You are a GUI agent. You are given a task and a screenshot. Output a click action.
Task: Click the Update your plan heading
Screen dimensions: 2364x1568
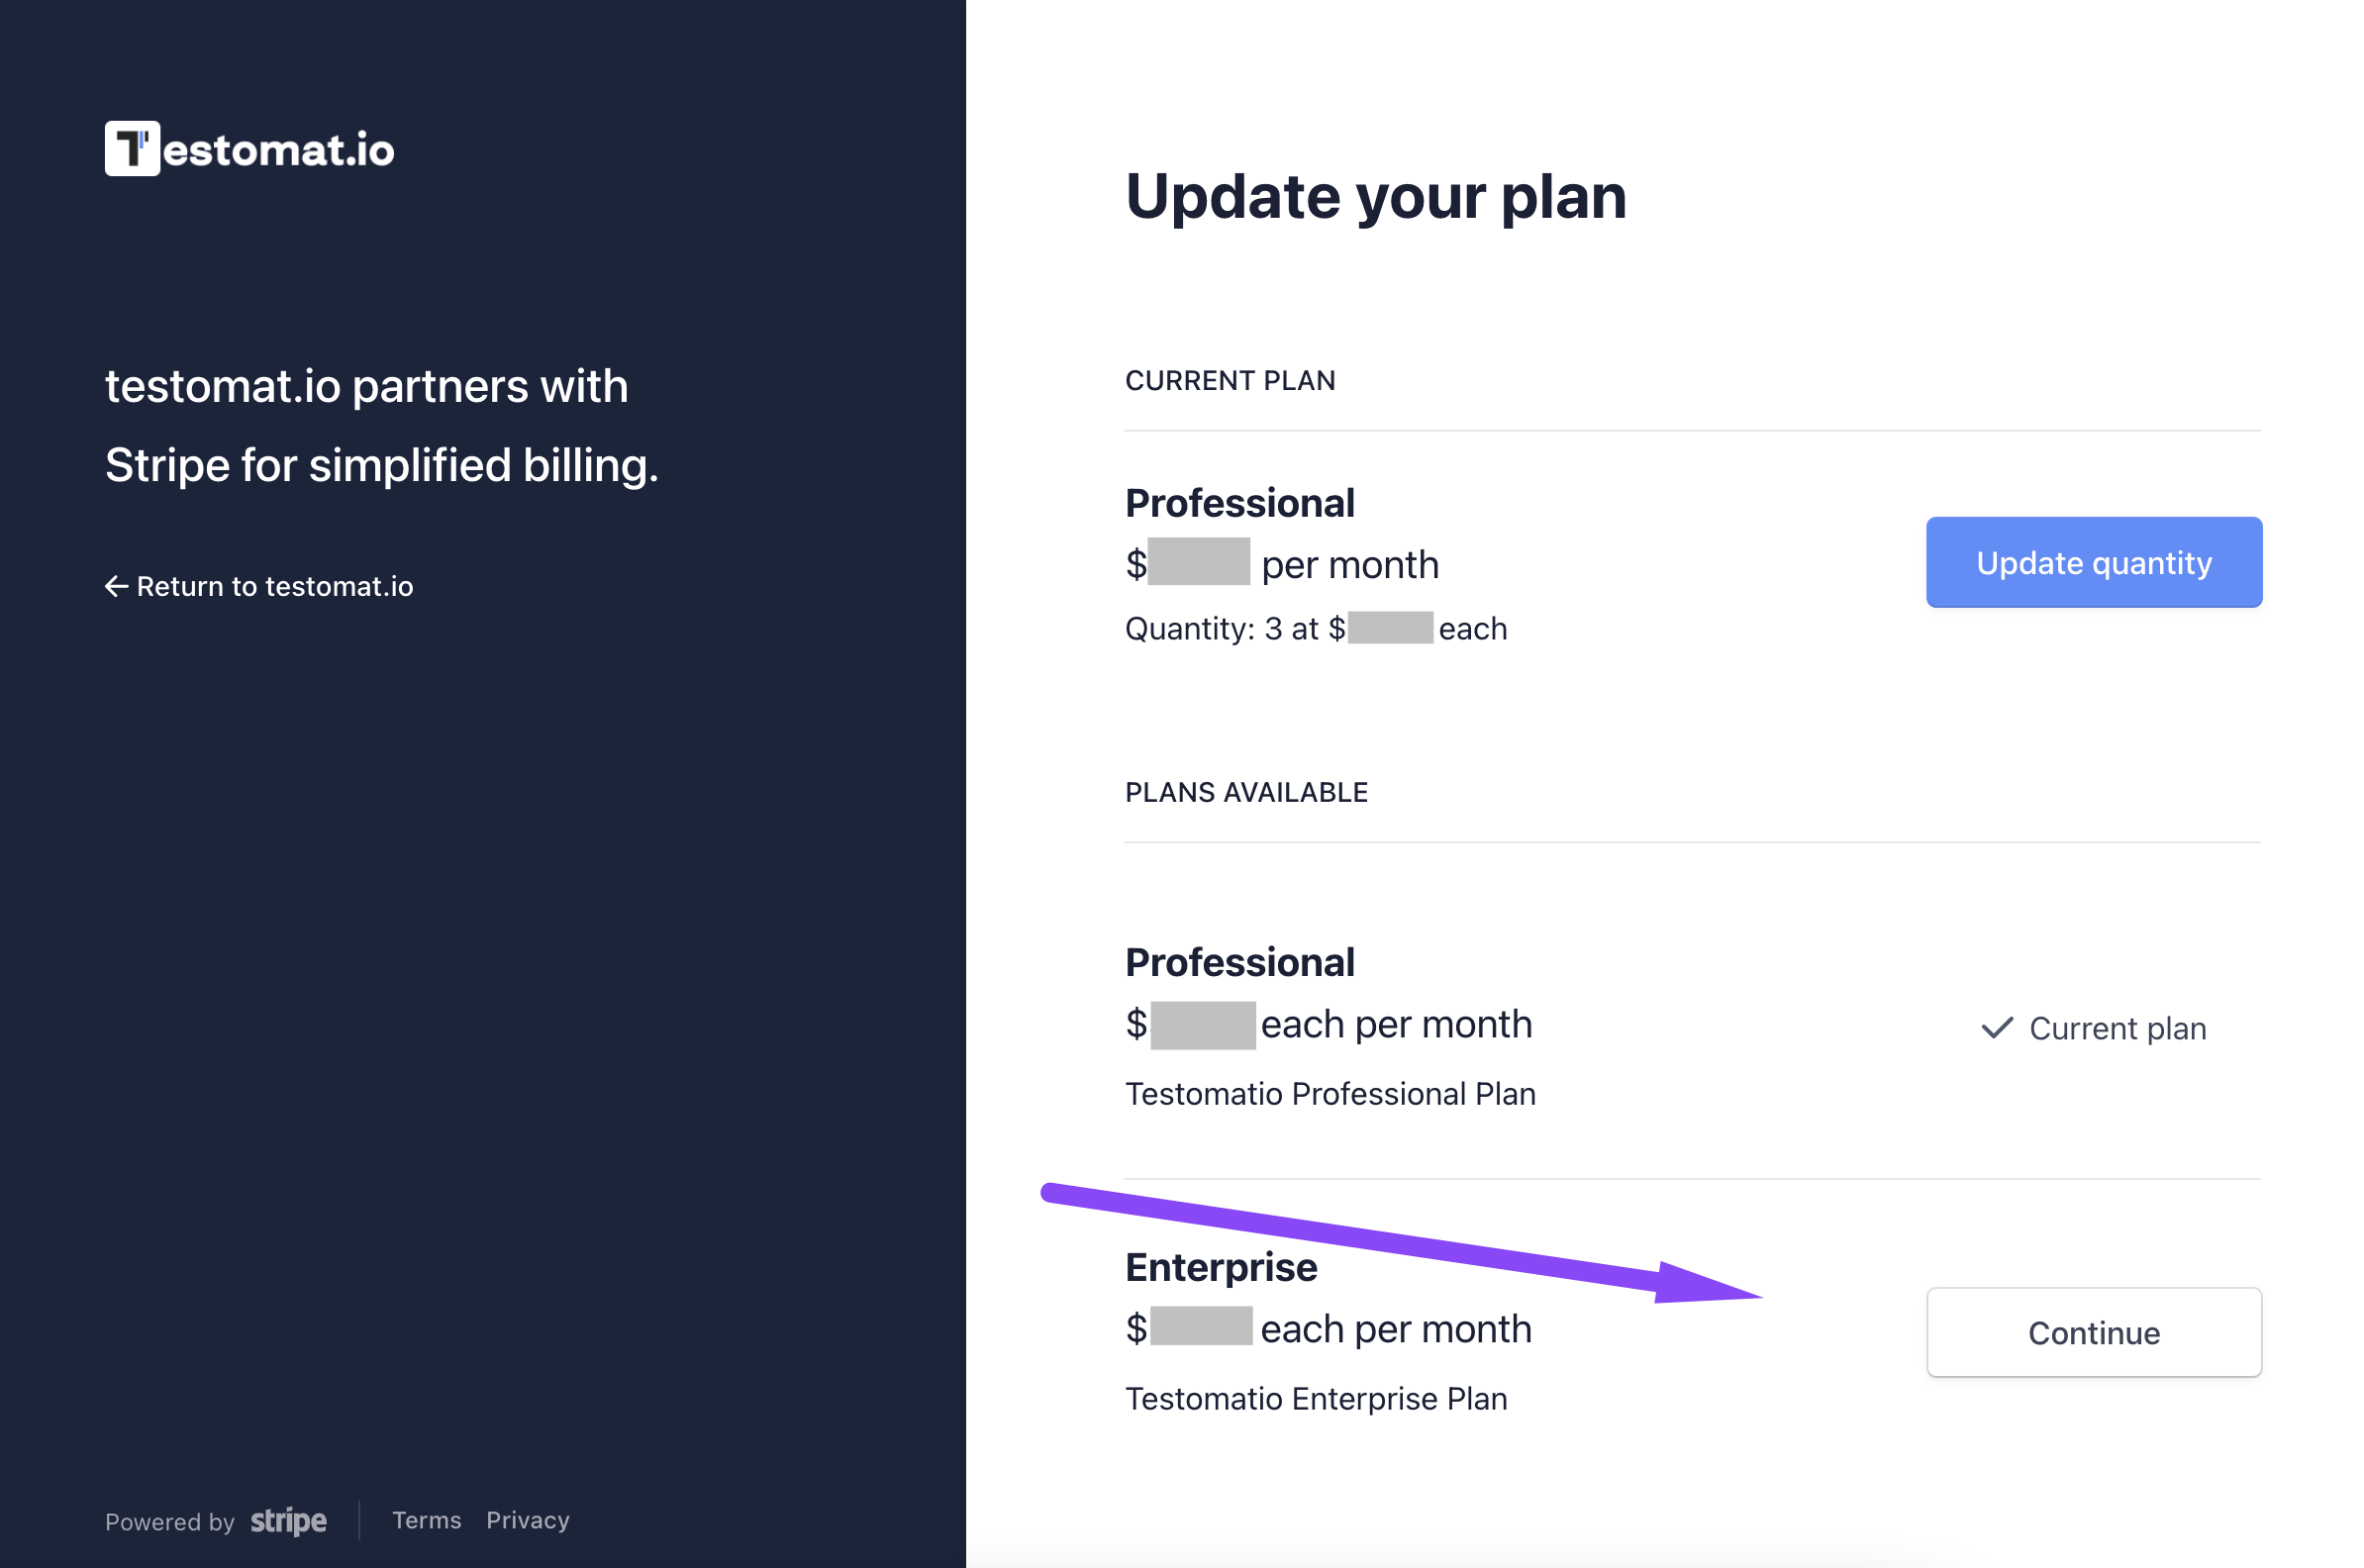1375,197
